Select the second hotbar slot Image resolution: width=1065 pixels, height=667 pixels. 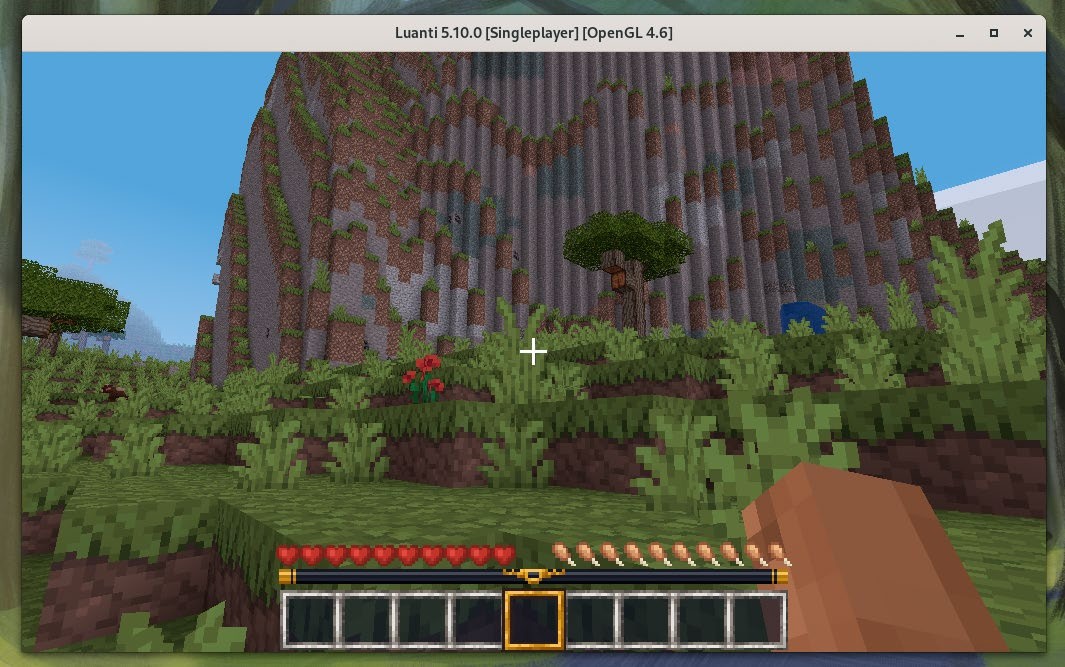[x=366, y=620]
